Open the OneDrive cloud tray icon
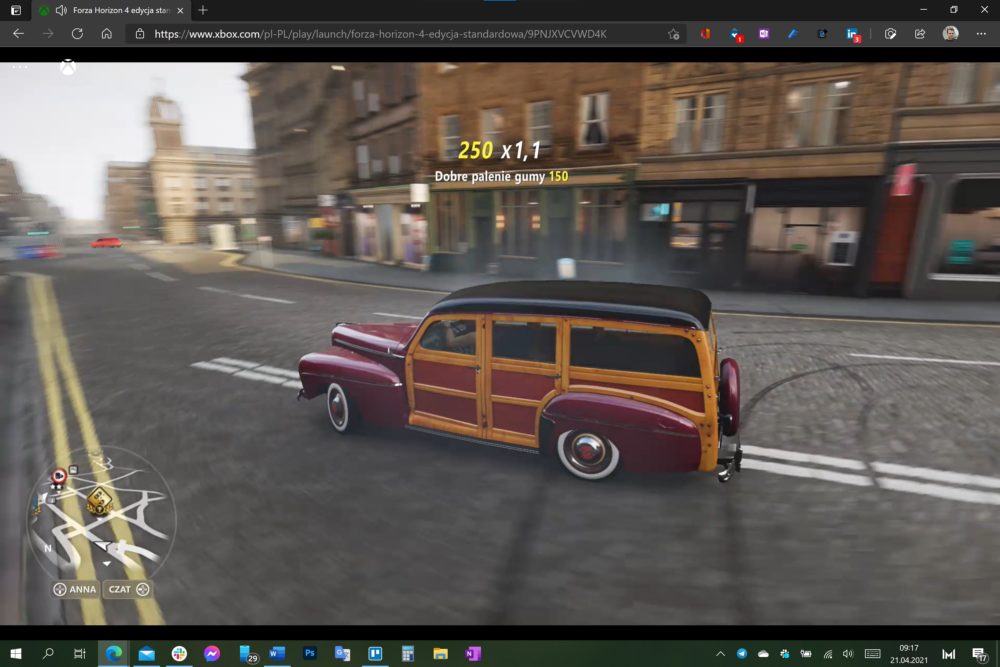The width and height of the screenshot is (1000, 667). pyautogui.click(x=763, y=654)
